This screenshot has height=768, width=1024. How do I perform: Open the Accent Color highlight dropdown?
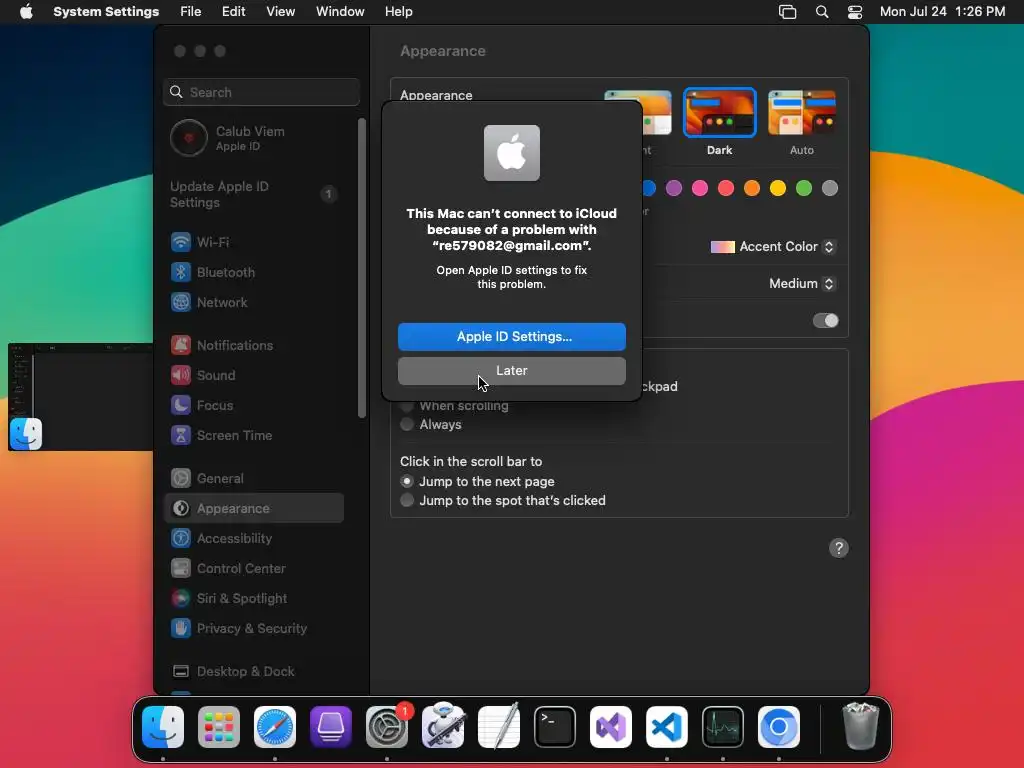click(773, 247)
